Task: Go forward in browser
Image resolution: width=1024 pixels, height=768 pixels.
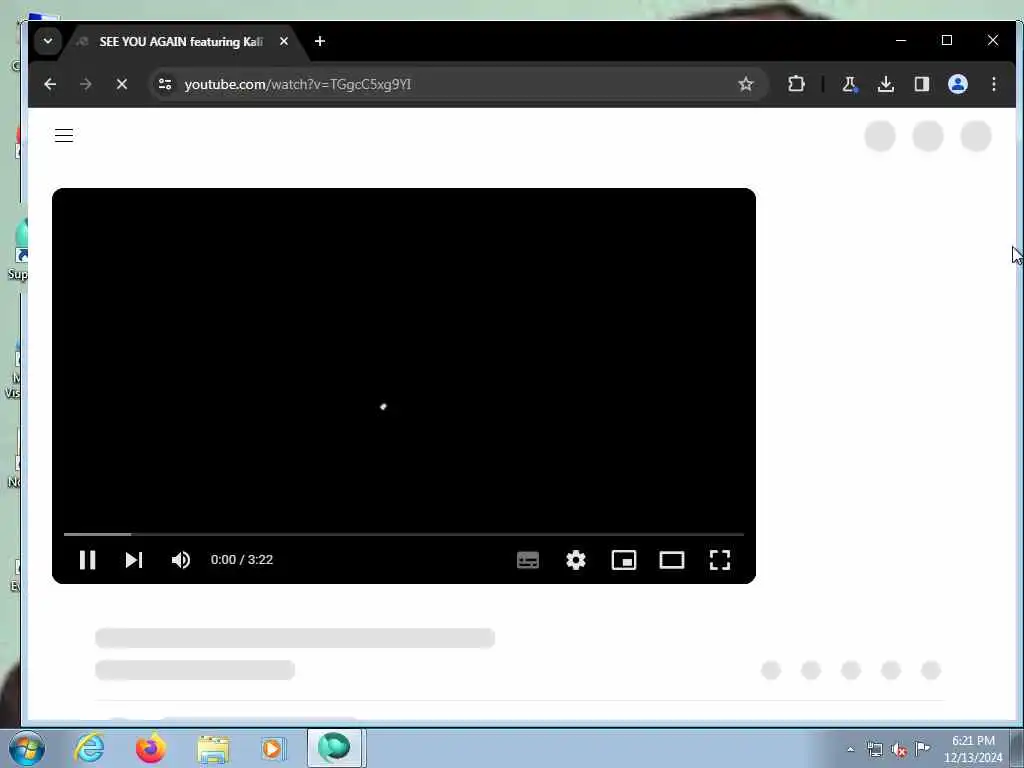Action: 86,84
